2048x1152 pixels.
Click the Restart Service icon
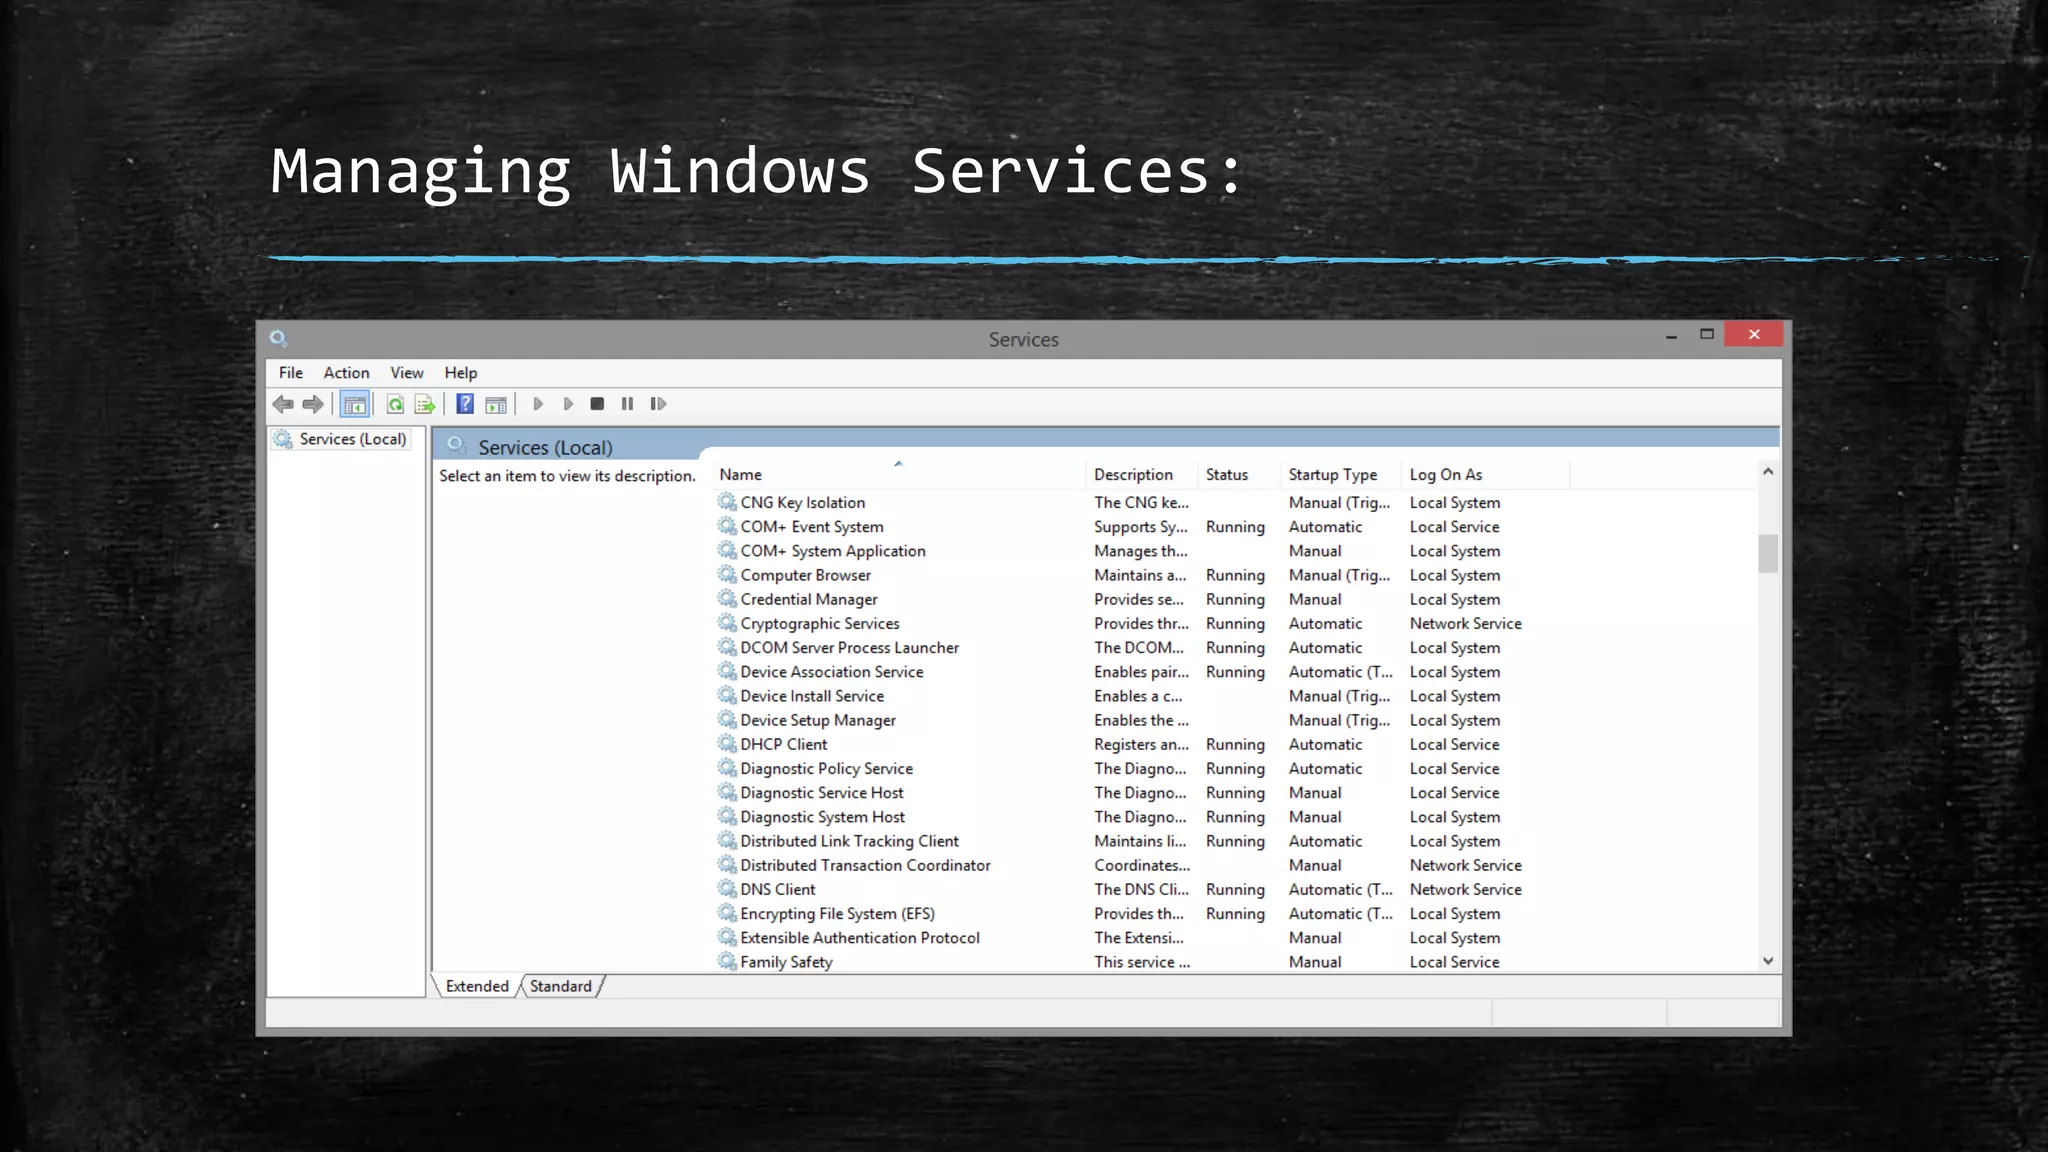658,404
